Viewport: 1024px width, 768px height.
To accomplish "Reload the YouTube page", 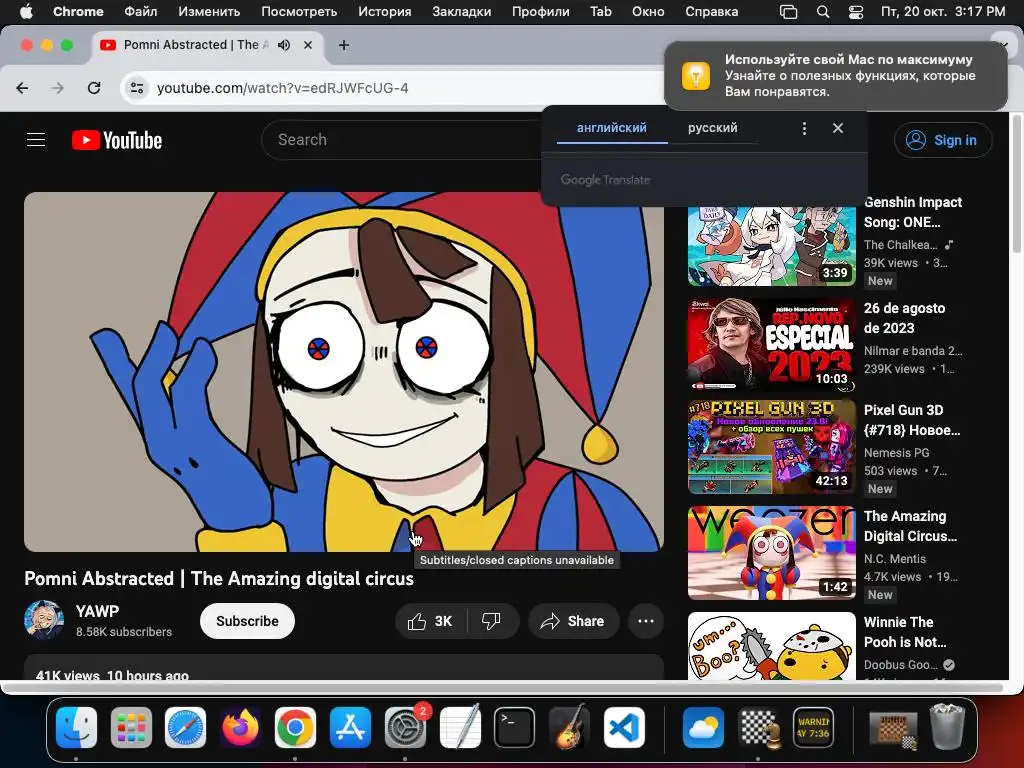I will pos(94,88).
